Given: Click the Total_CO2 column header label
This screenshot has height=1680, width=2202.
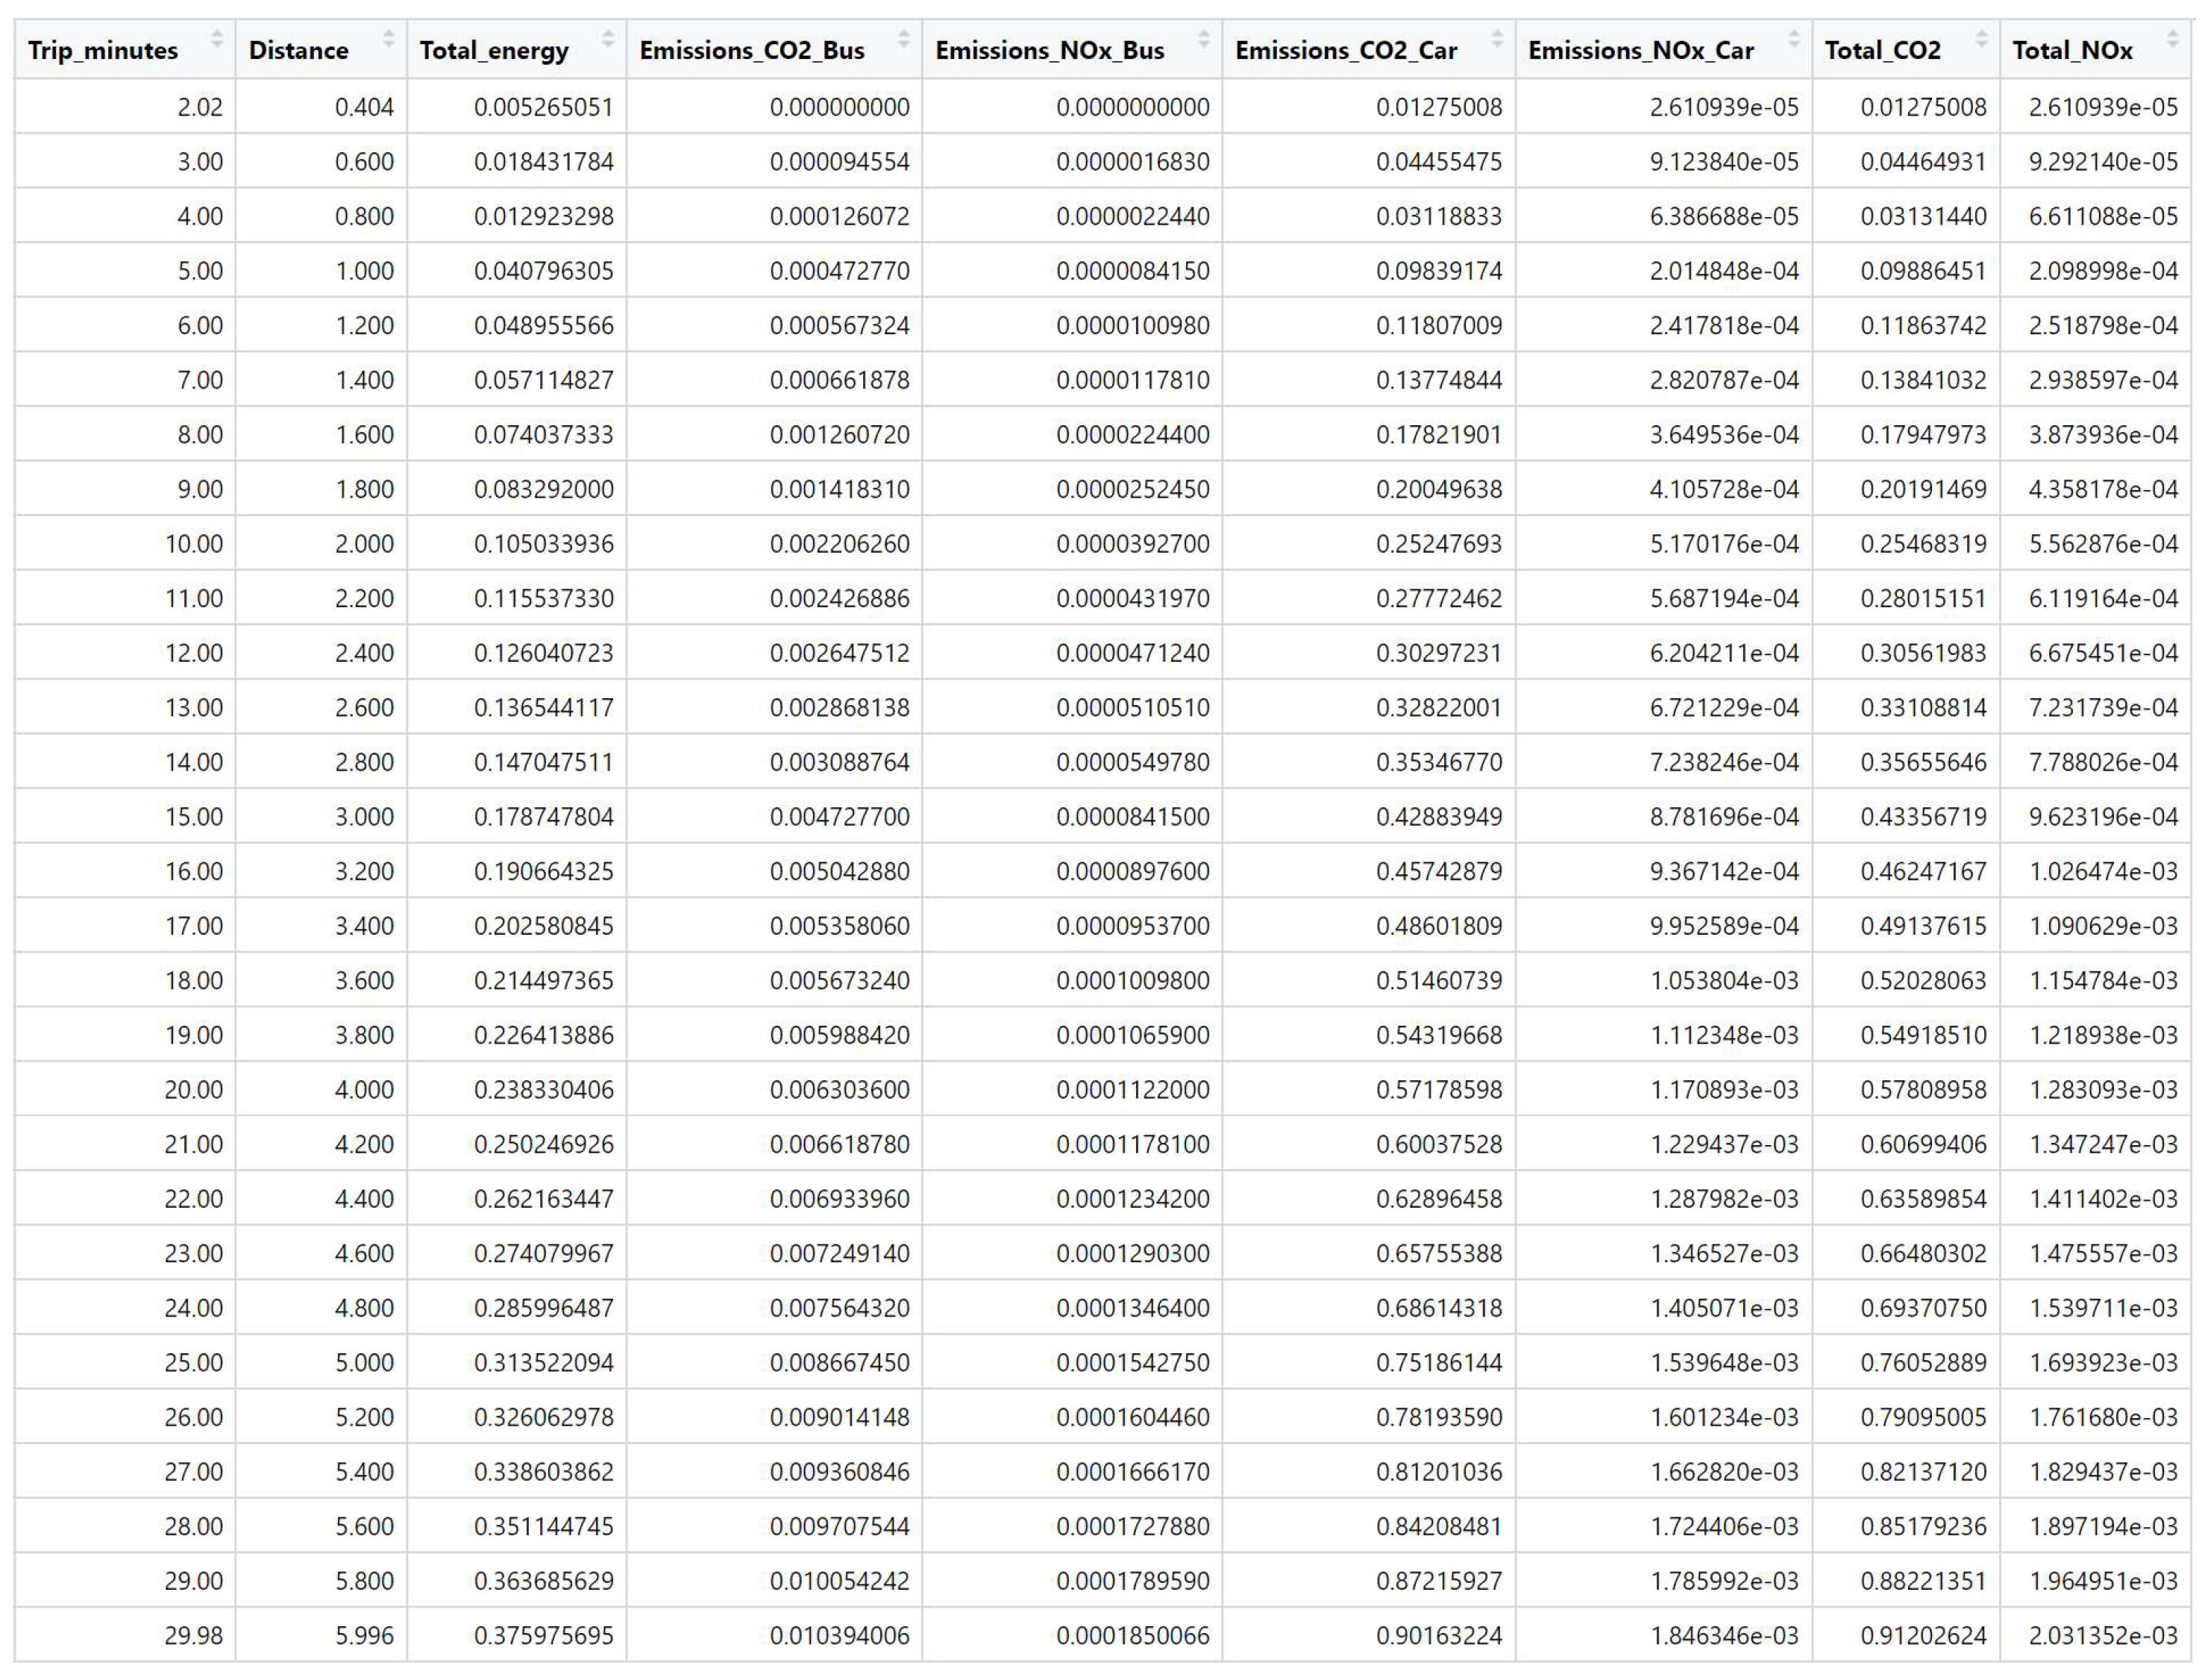Looking at the screenshot, I should (x=1882, y=50).
